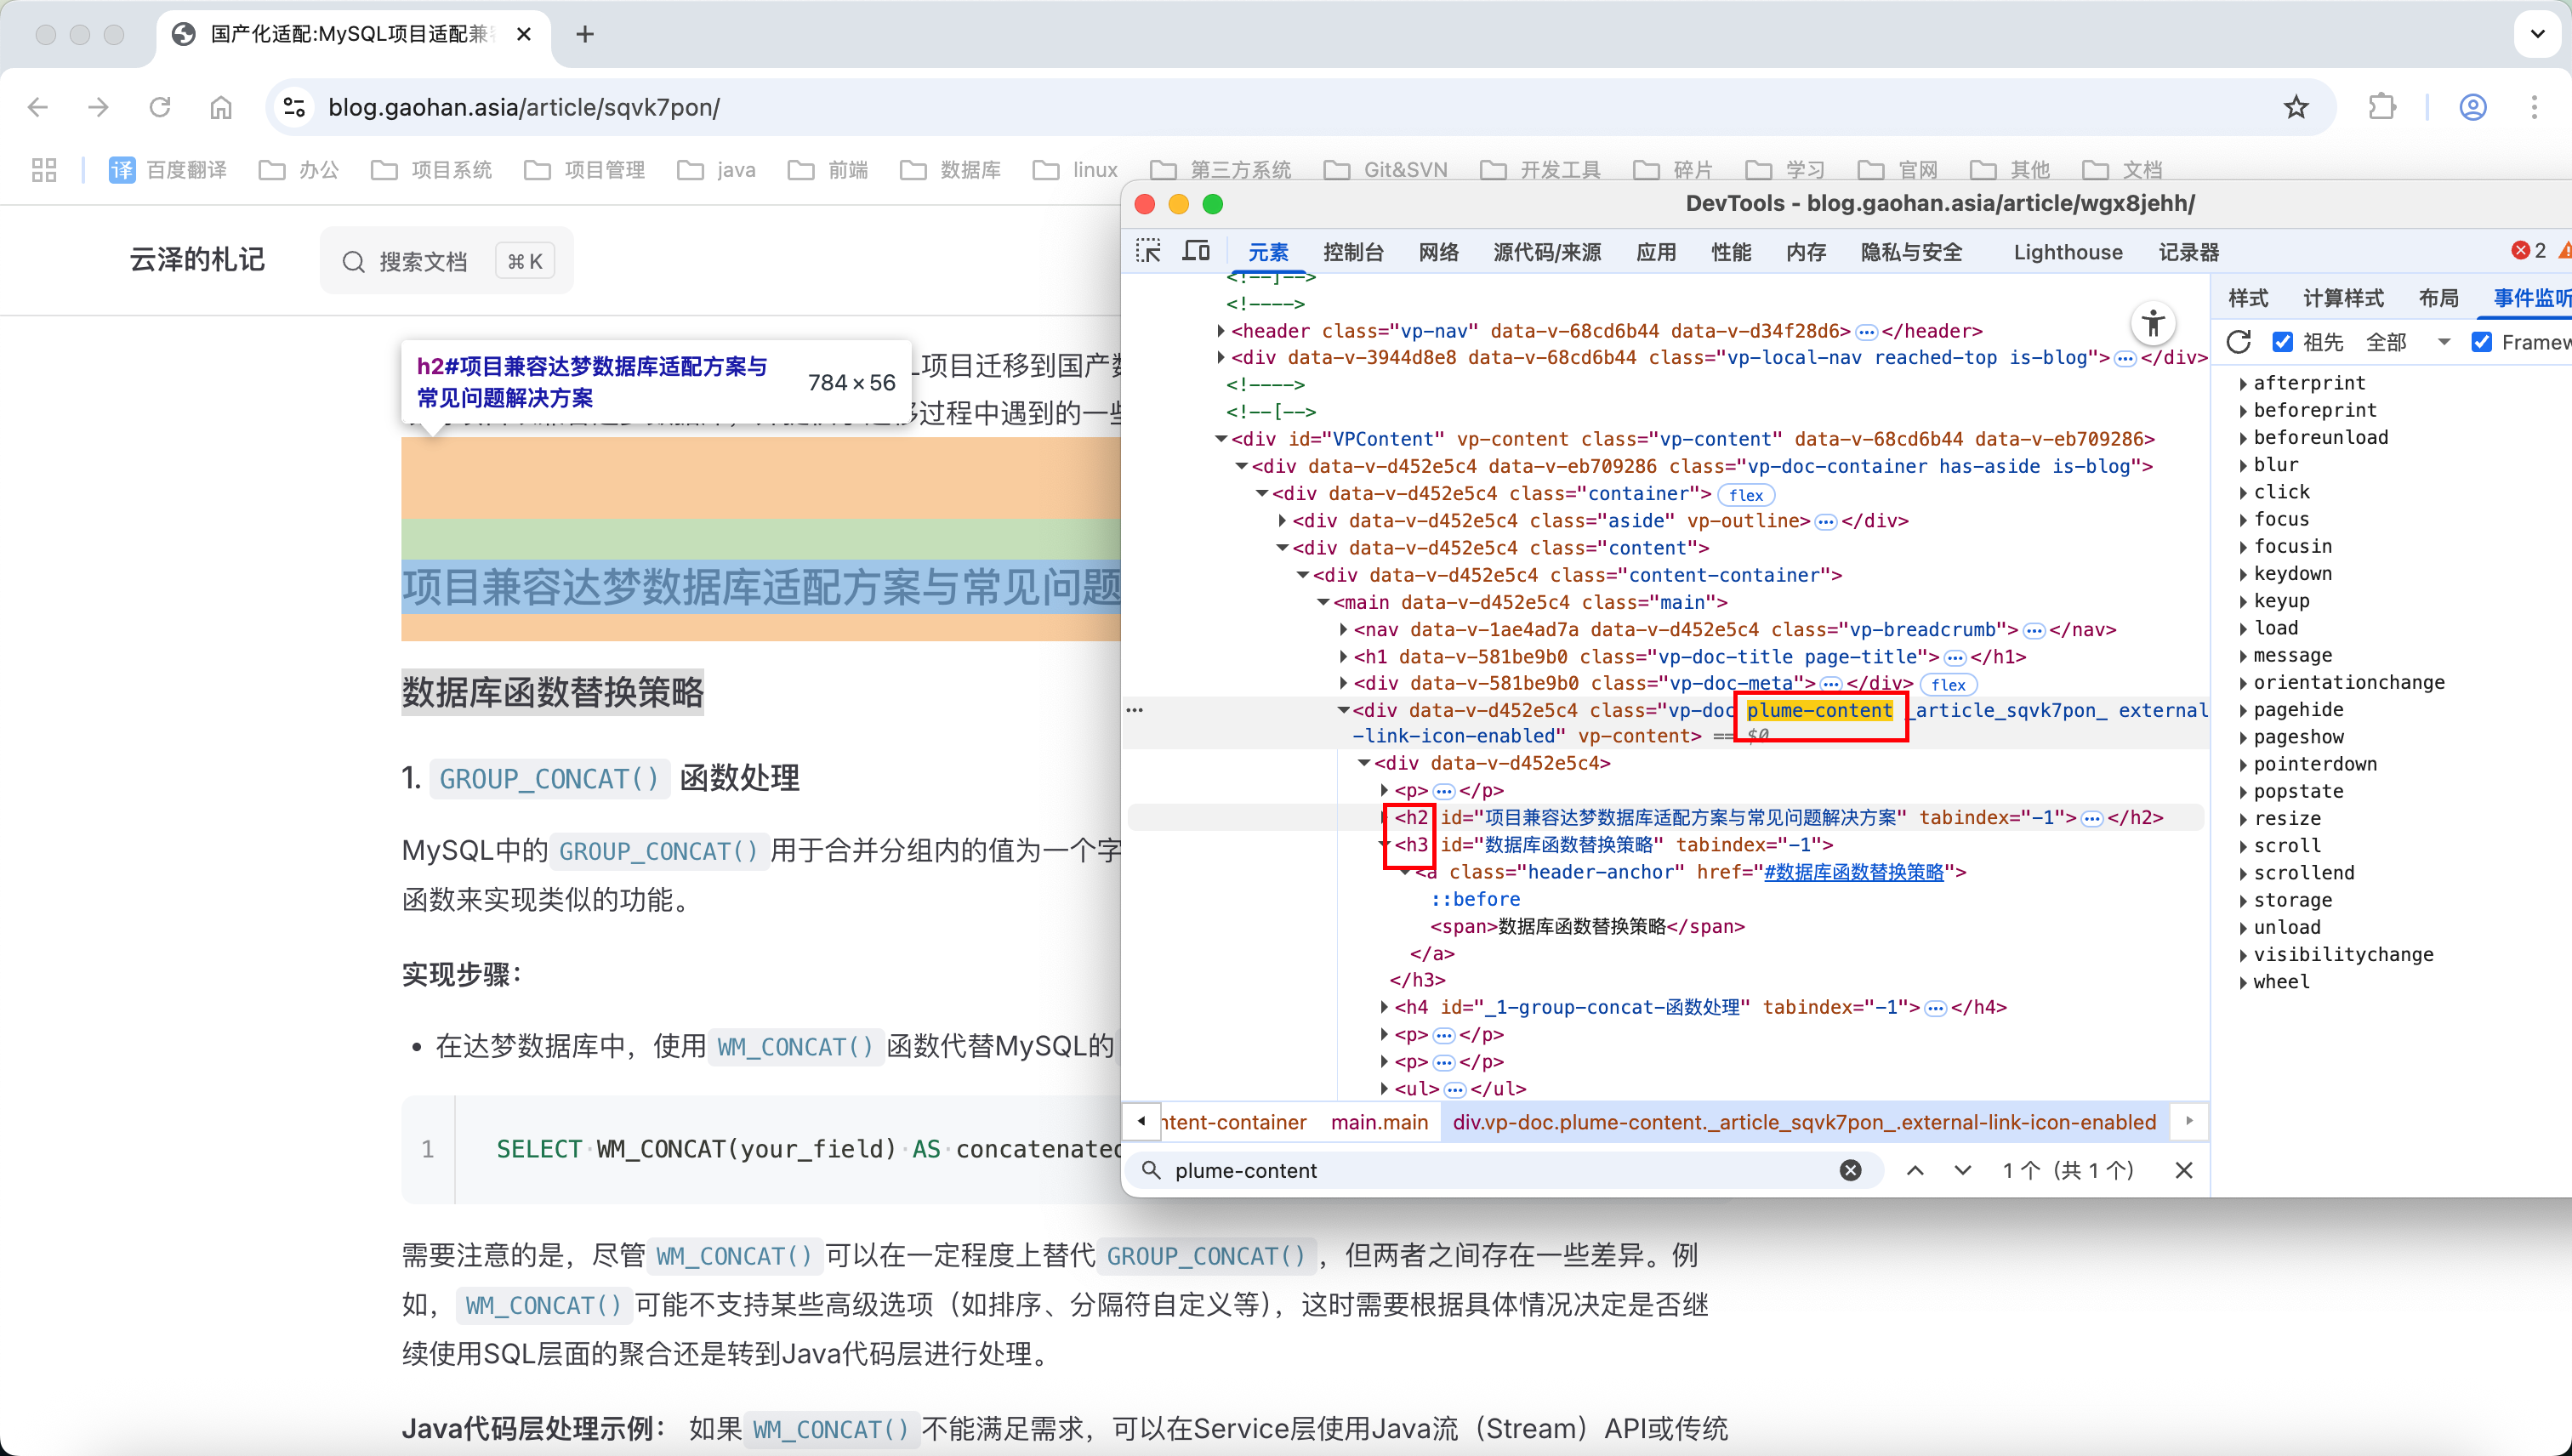
Task: Close the DevTools search bar
Action: (2183, 1170)
